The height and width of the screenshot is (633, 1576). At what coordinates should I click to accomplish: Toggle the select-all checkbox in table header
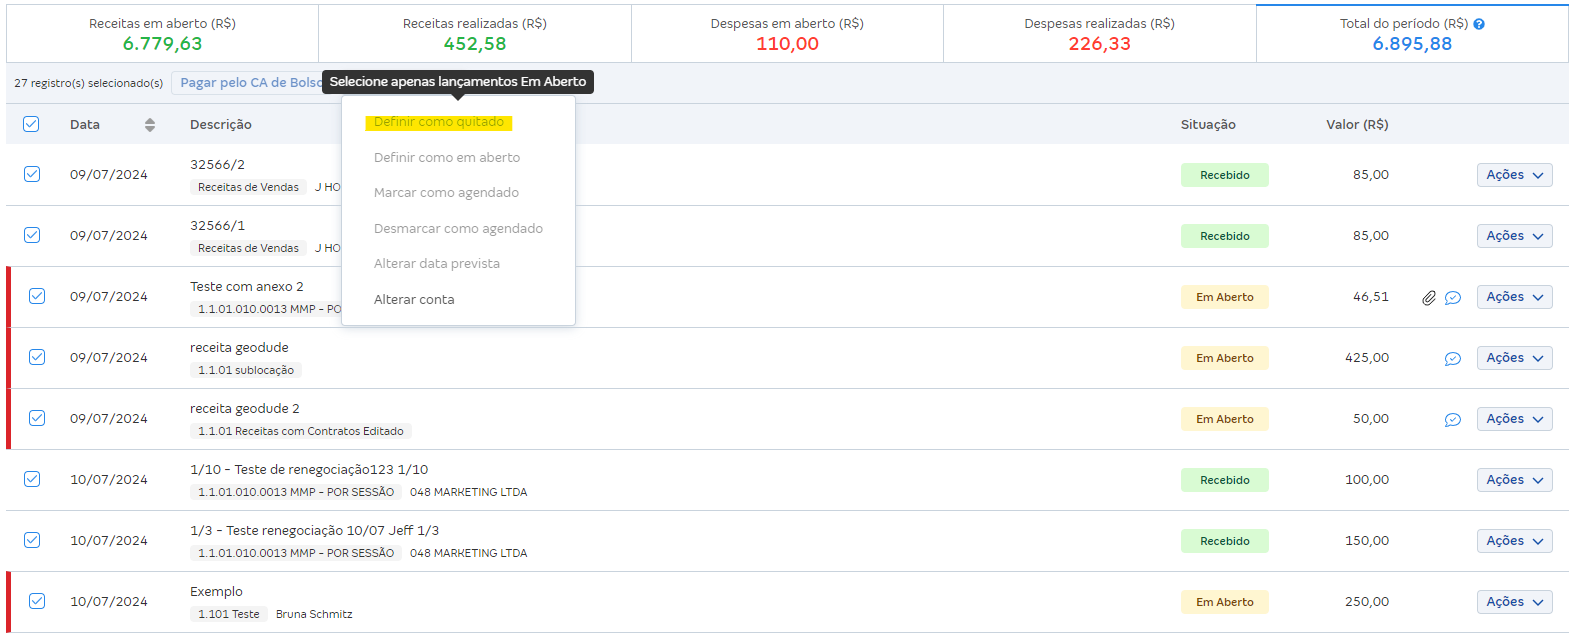(x=31, y=124)
